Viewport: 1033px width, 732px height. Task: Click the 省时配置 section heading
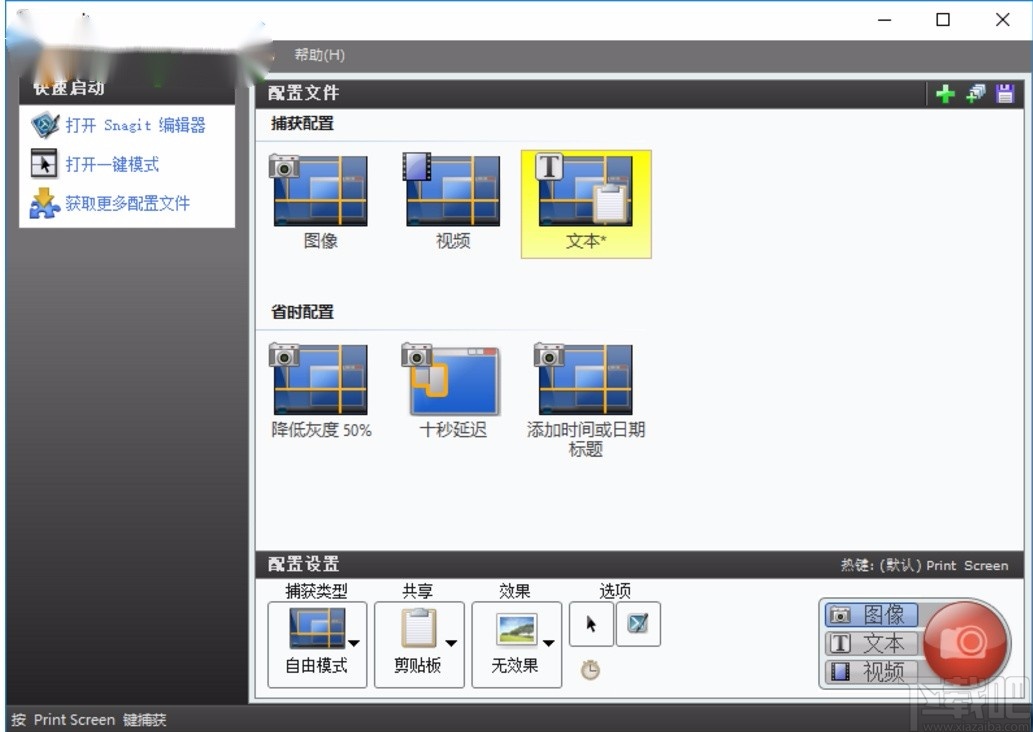302,312
